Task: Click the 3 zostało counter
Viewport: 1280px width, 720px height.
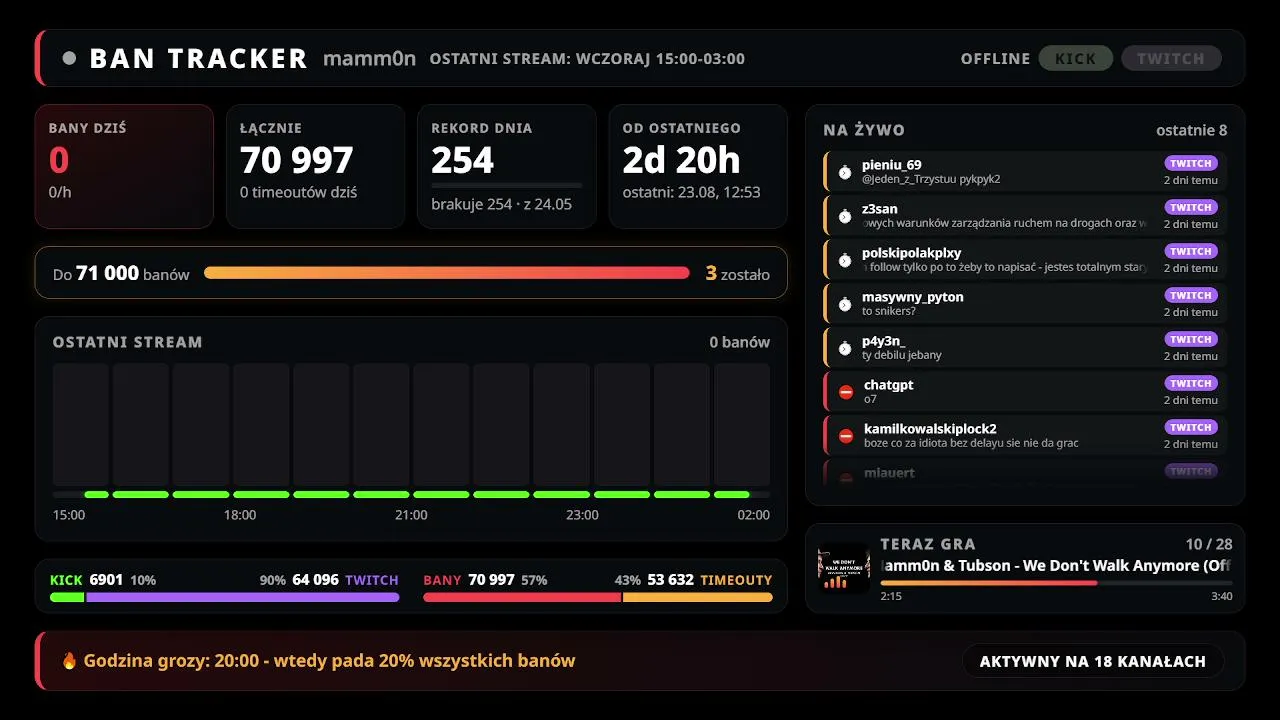Action: pos(737,273)
